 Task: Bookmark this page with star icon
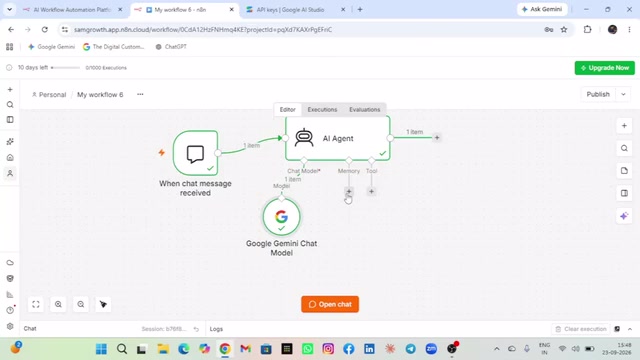pos(564,29)
